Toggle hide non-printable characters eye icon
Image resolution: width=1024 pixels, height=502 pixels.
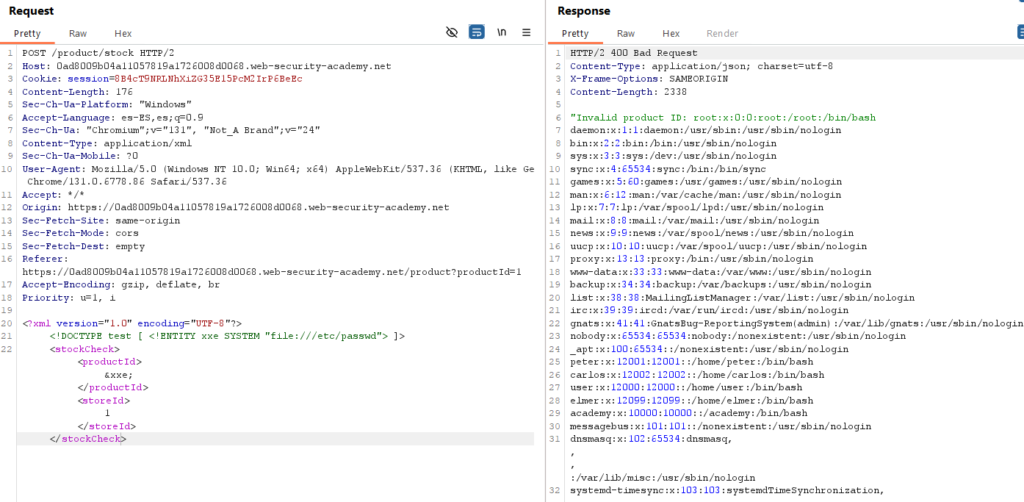tap(451, 33)
